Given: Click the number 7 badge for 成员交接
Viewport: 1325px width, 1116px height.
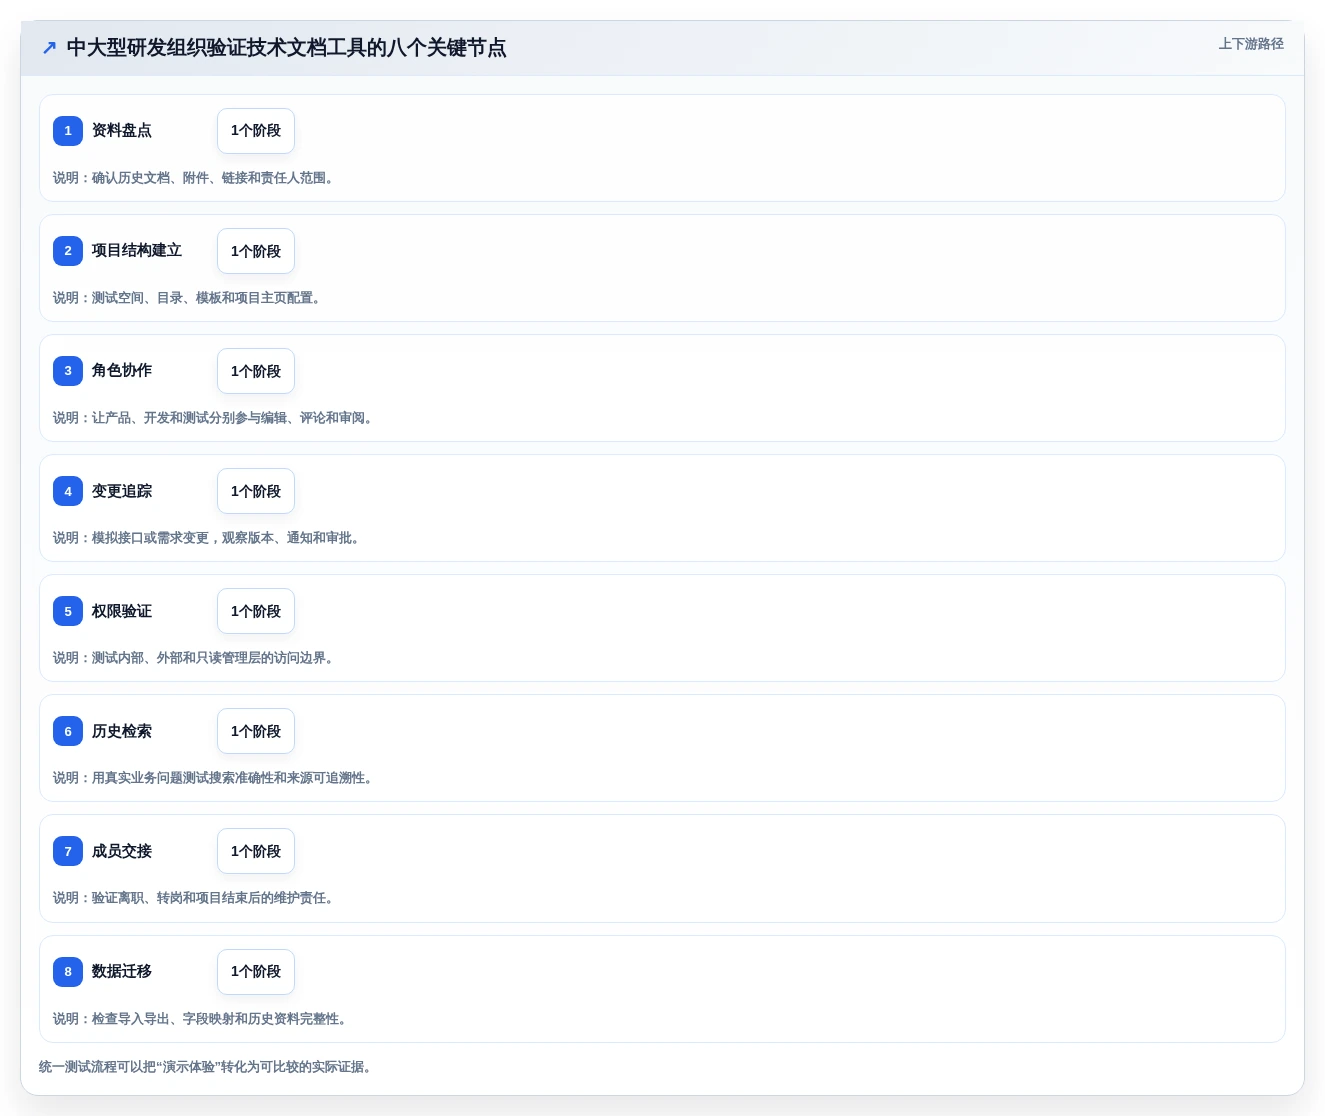Looking at the screenshot, I should click(68, 851).
